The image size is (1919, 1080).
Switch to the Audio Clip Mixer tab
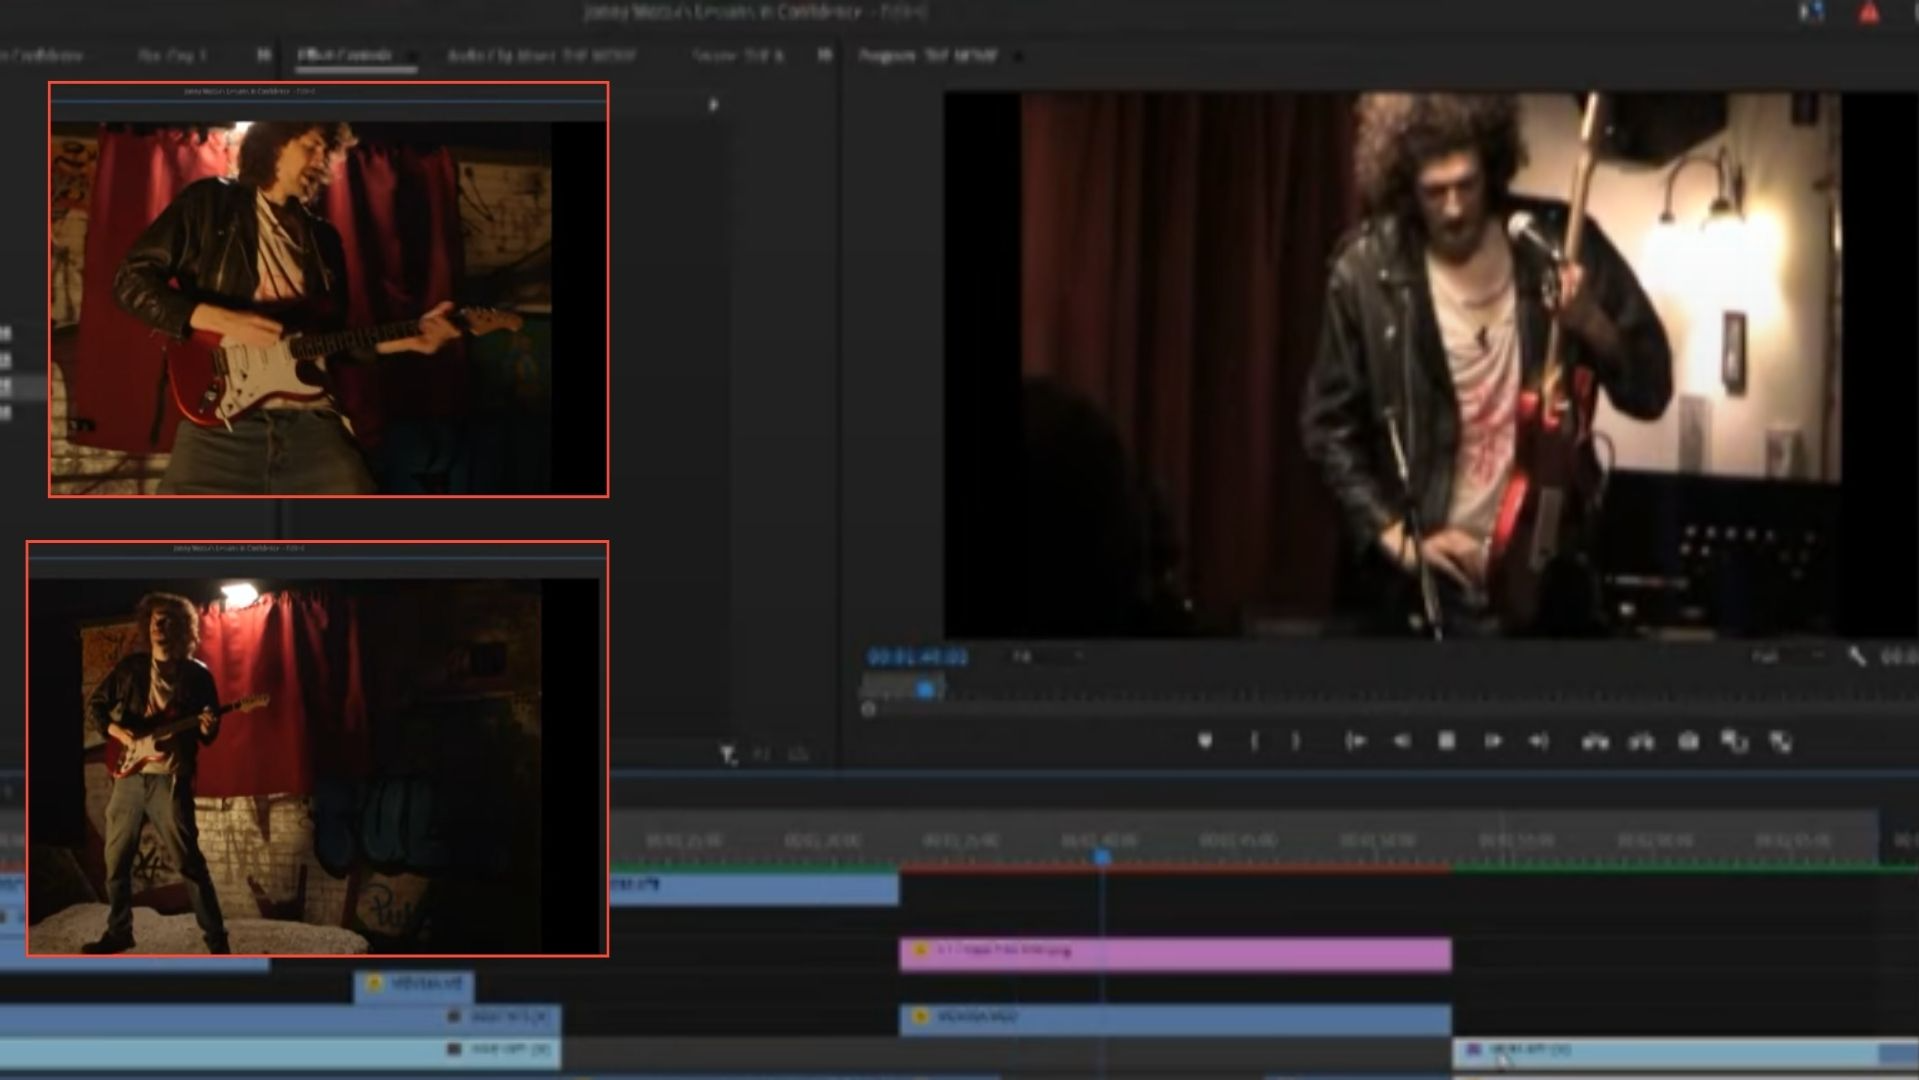(540, 56)
